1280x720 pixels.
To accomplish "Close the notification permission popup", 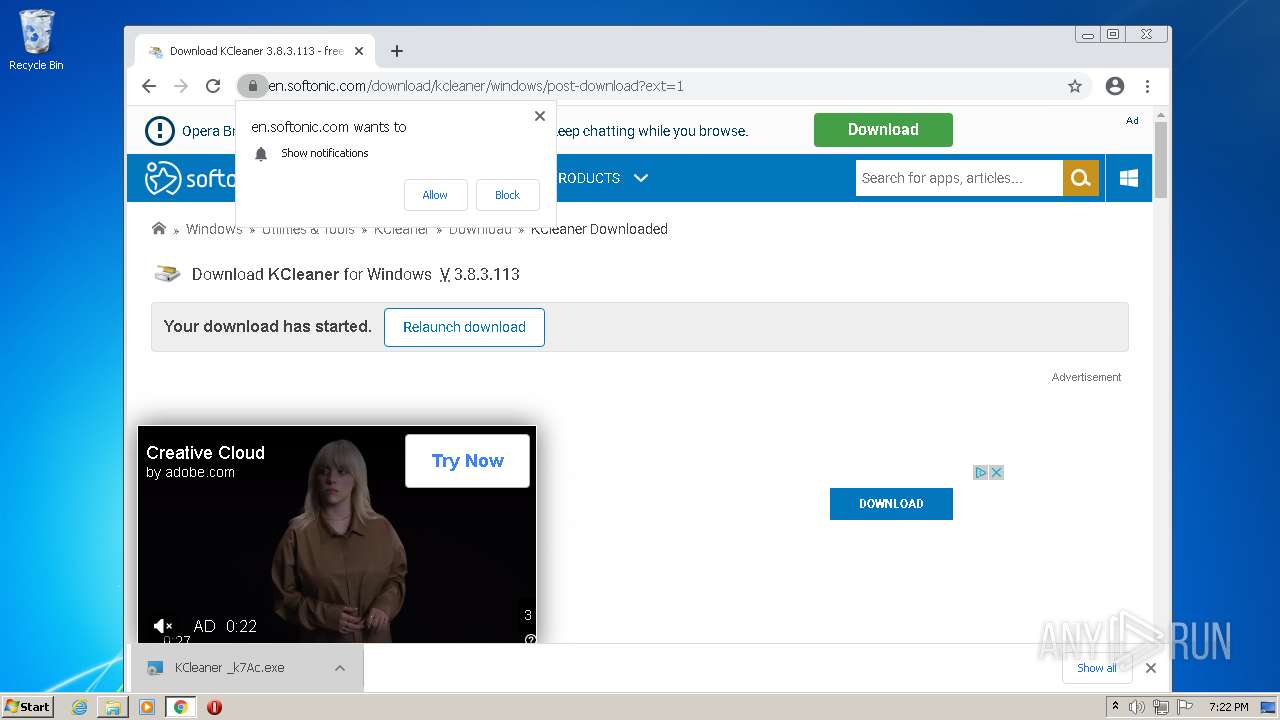I will (x=540, y=116).
